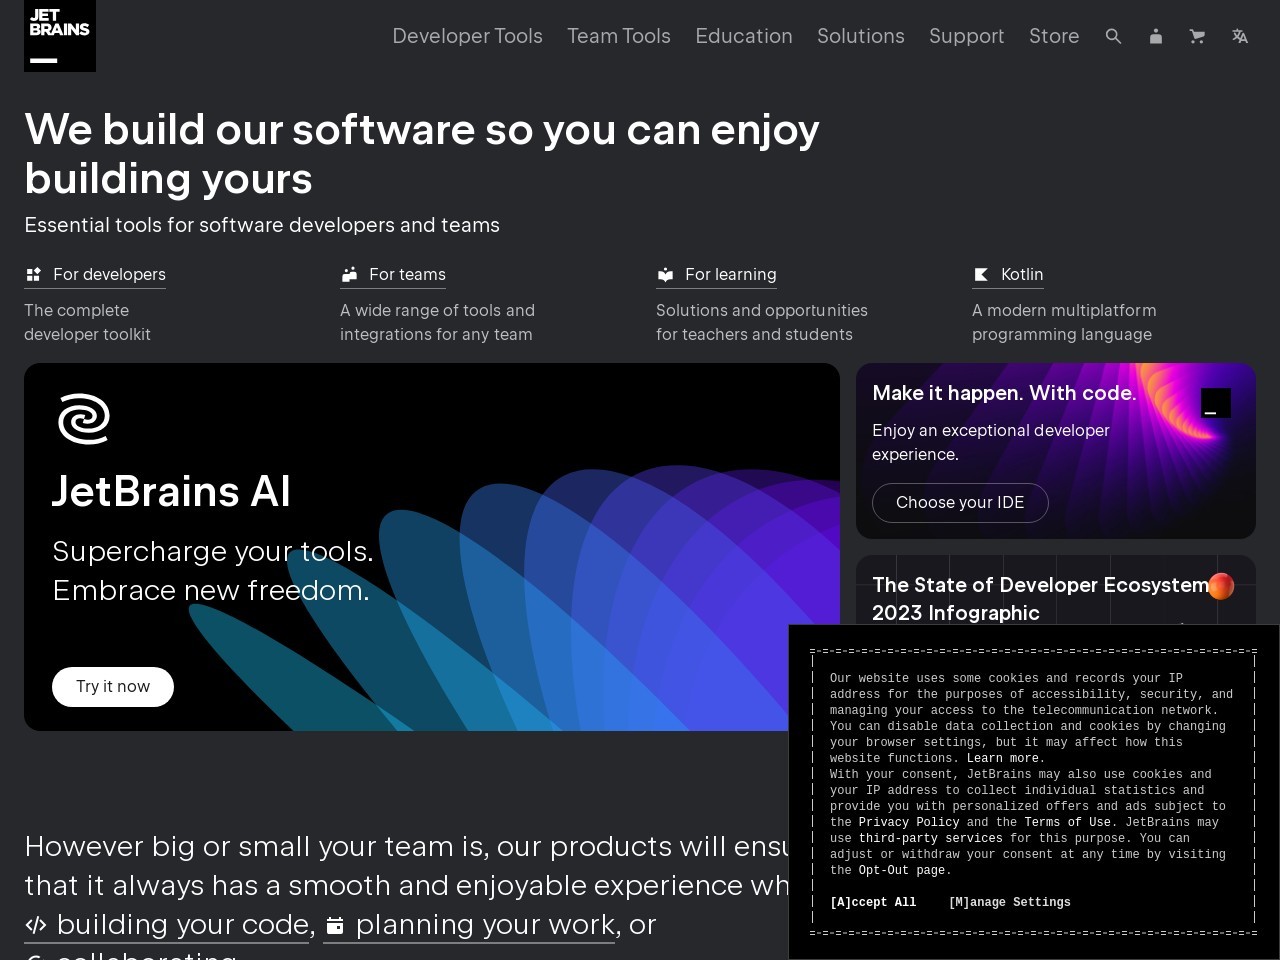
Task: Follow the For developers link
Action: click(x=109, y=274)
